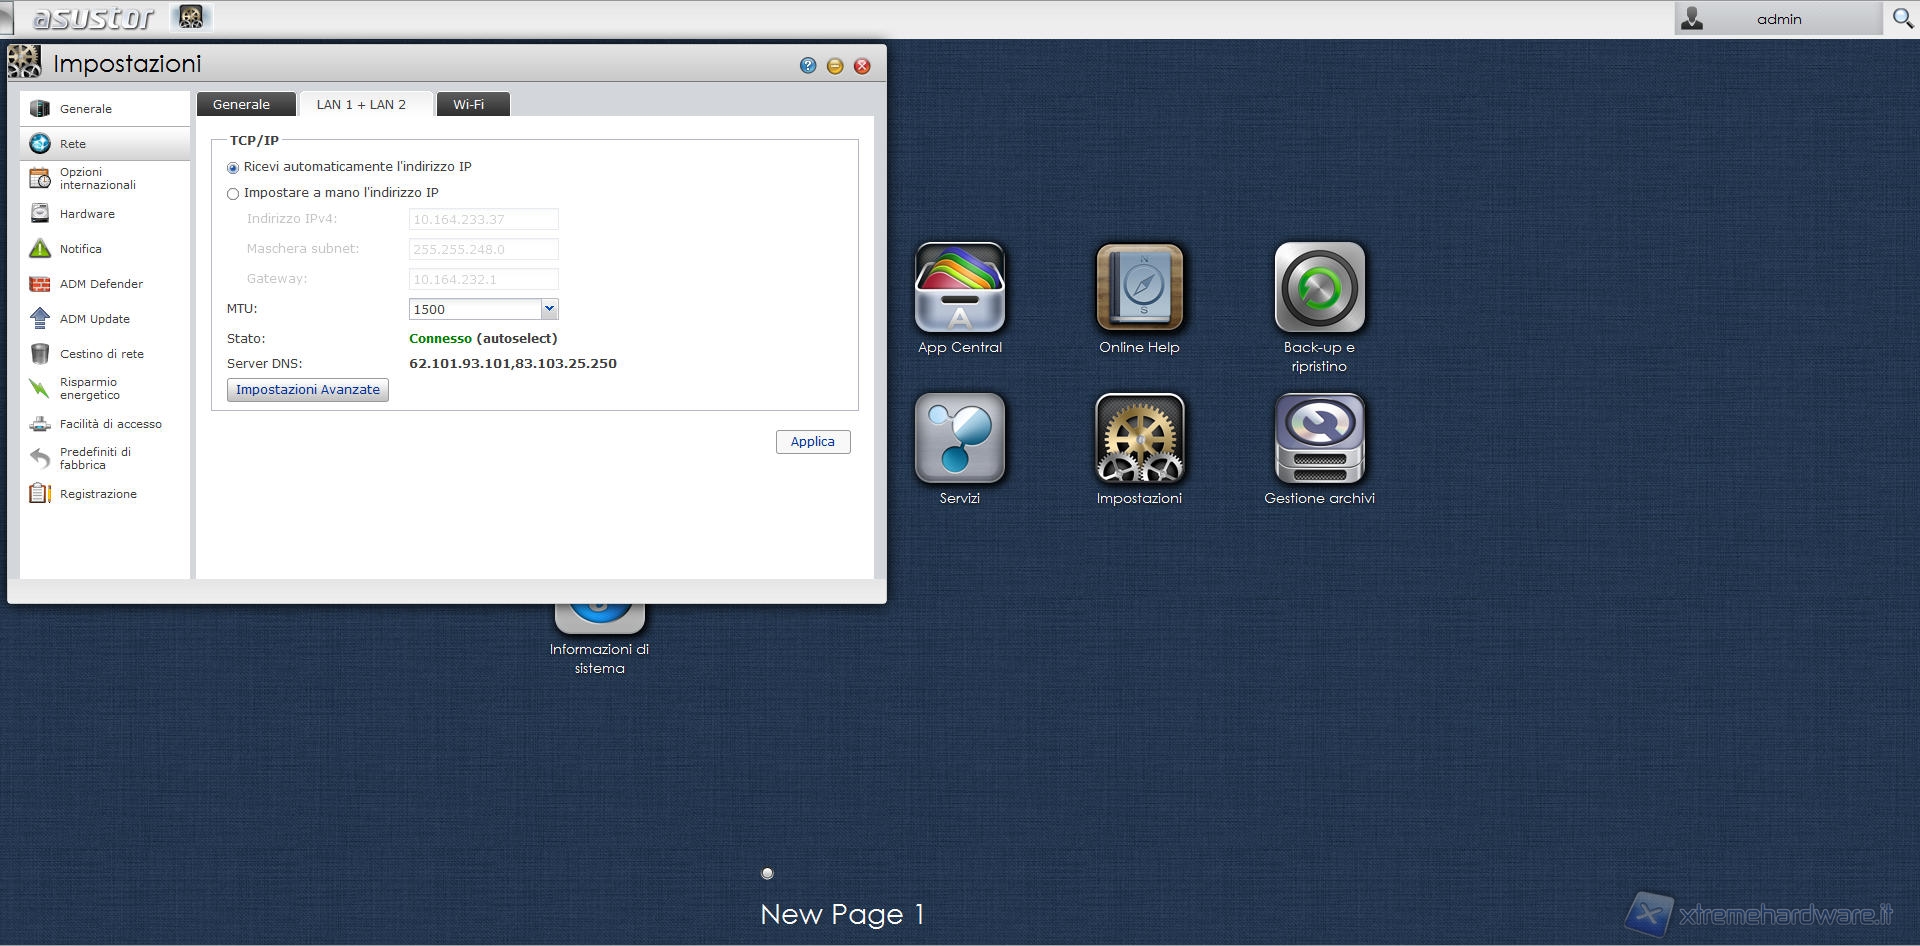
Task: Click the help question mark icon
Action: tap(808, 66)
